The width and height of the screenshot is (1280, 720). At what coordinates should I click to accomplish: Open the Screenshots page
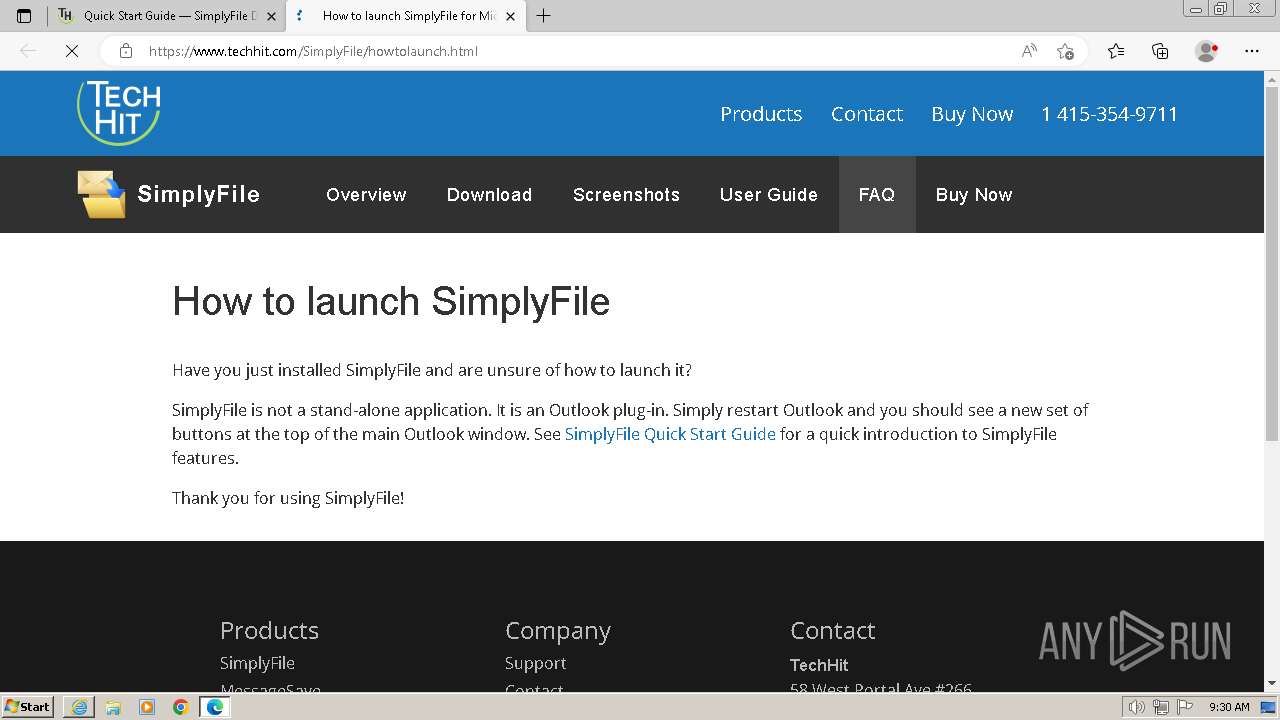pyautogui.click(x=626, y=195)
